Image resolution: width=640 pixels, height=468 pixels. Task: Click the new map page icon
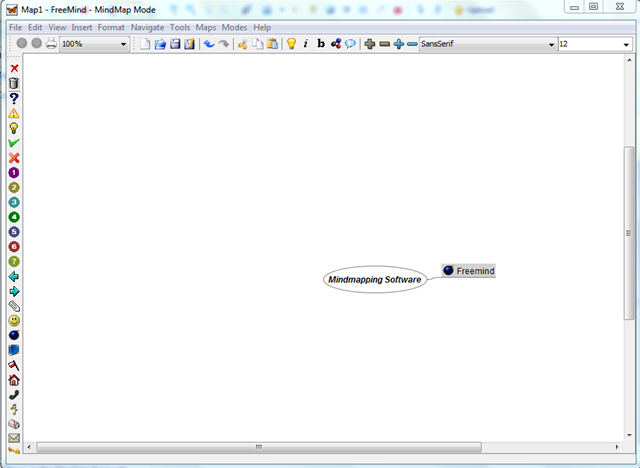(145, 44)
